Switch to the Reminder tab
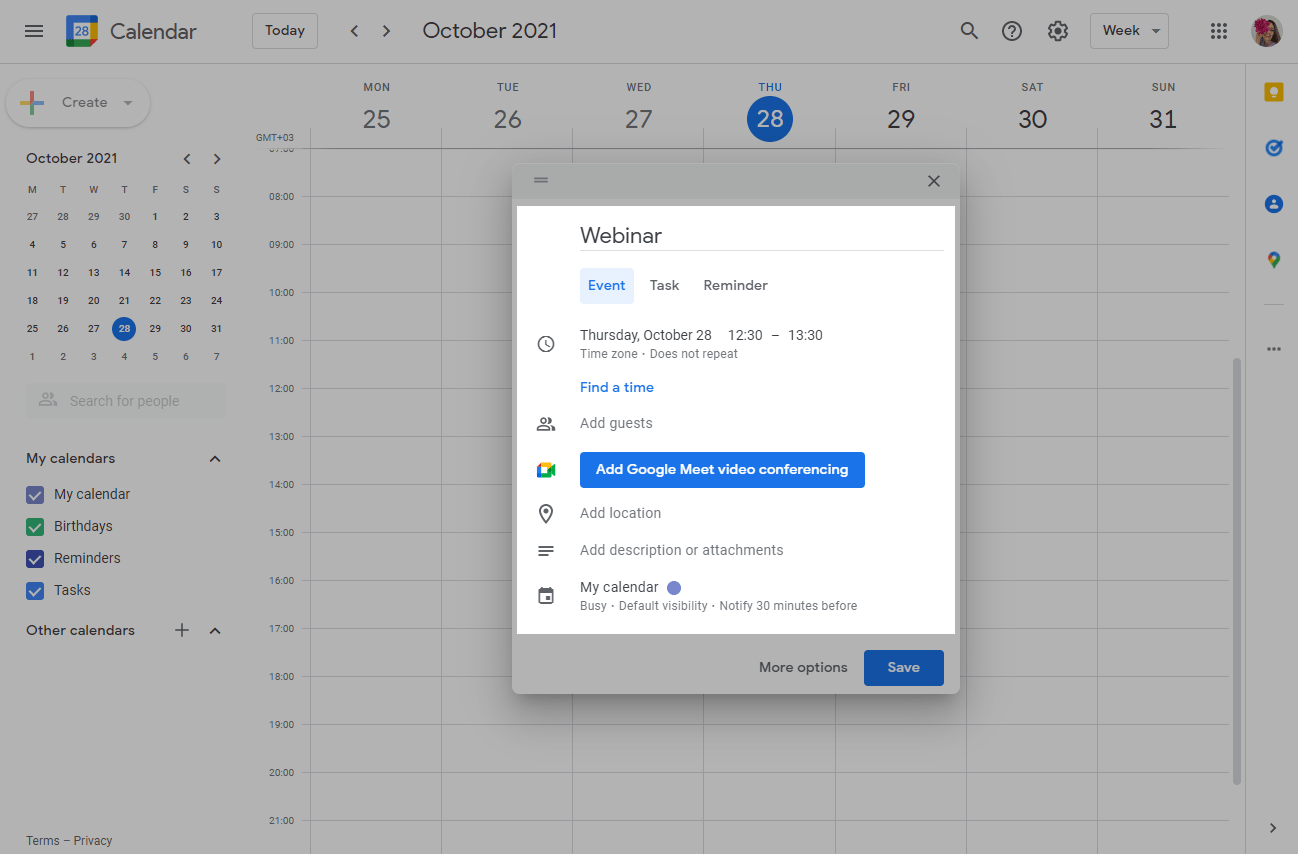Image resolution: width=1298 pixels, height=854 pixels. pyautogui.click(x=735, y=285)
